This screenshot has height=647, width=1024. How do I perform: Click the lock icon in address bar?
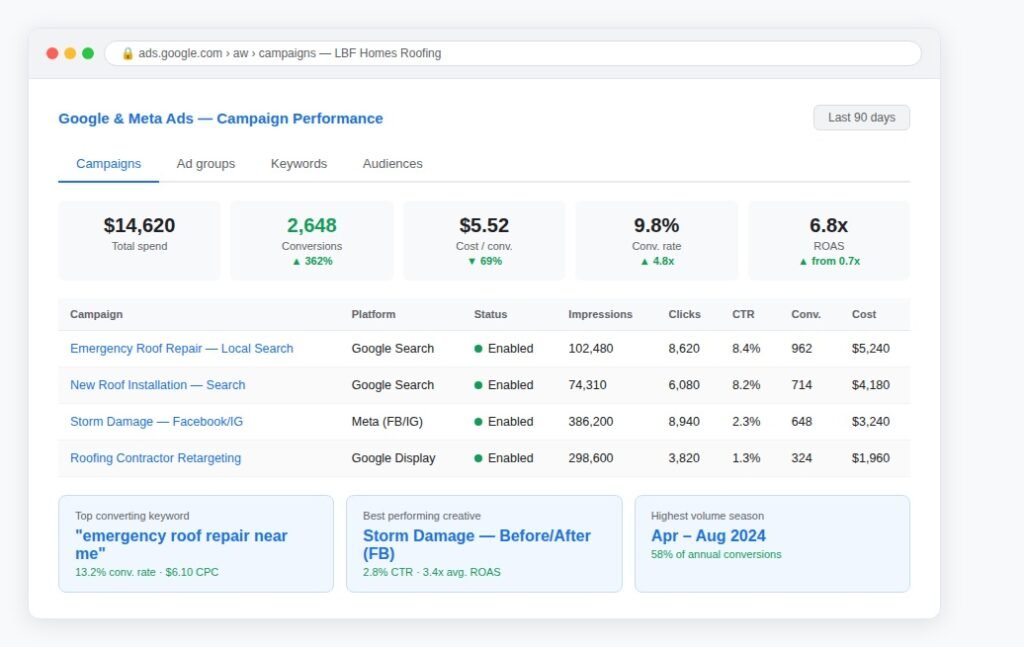tap(127, 54)
